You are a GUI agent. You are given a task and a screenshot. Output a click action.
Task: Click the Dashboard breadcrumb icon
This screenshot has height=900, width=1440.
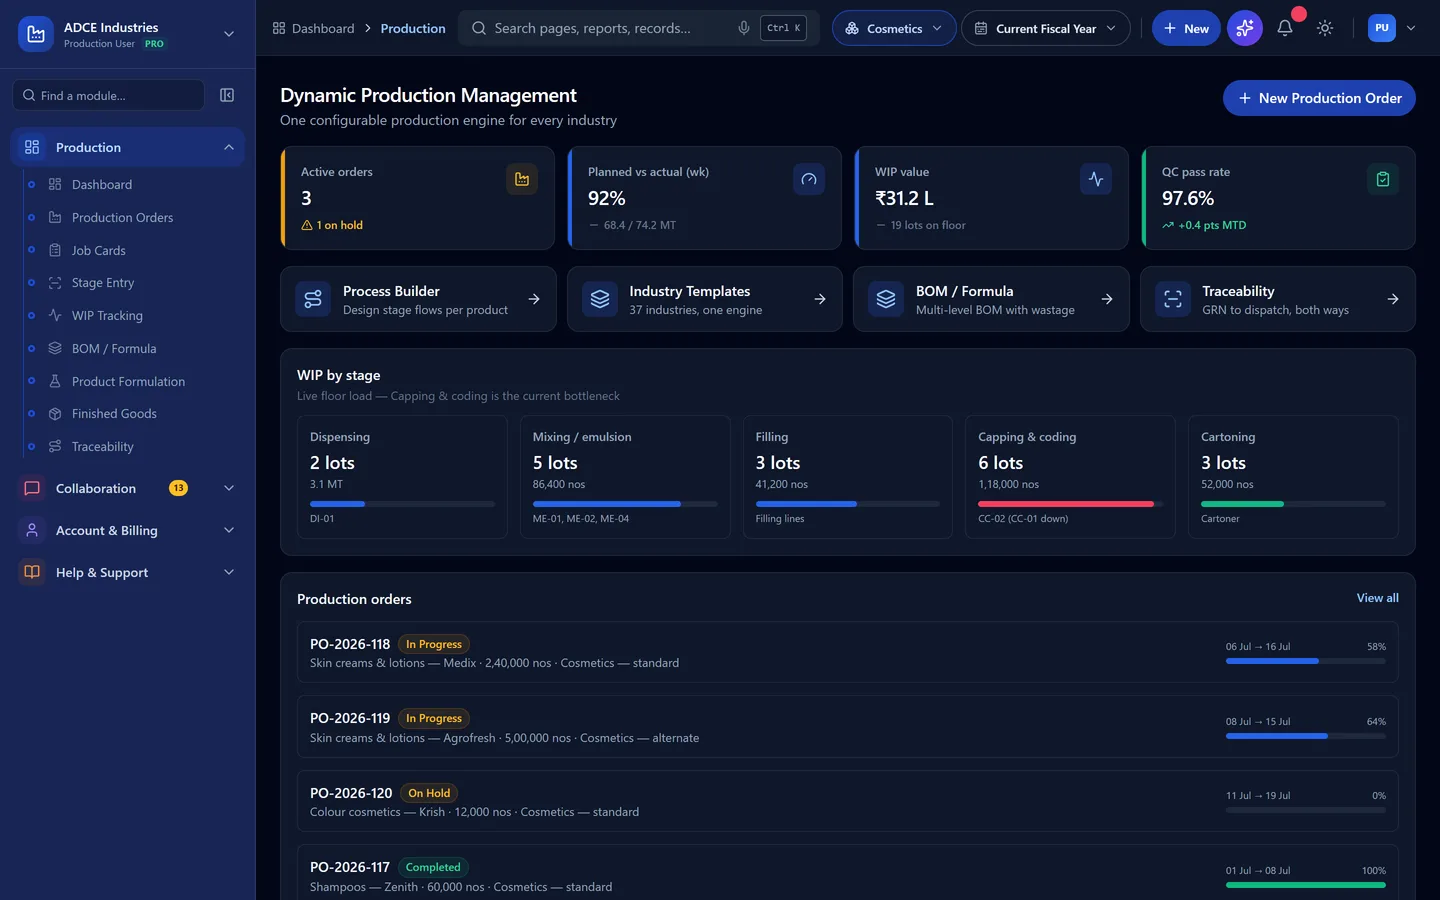point(279,28)
